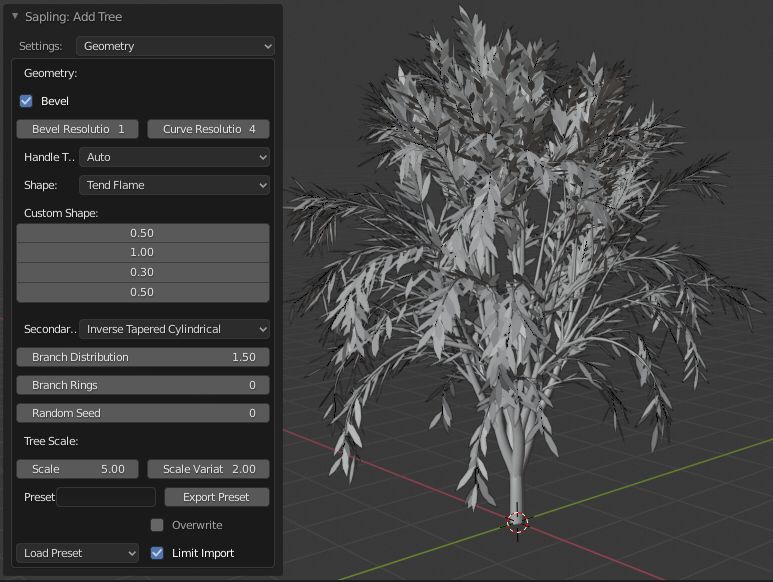Click the Random Seed field
Screen dimensions: 773x582
click(142, 413)
